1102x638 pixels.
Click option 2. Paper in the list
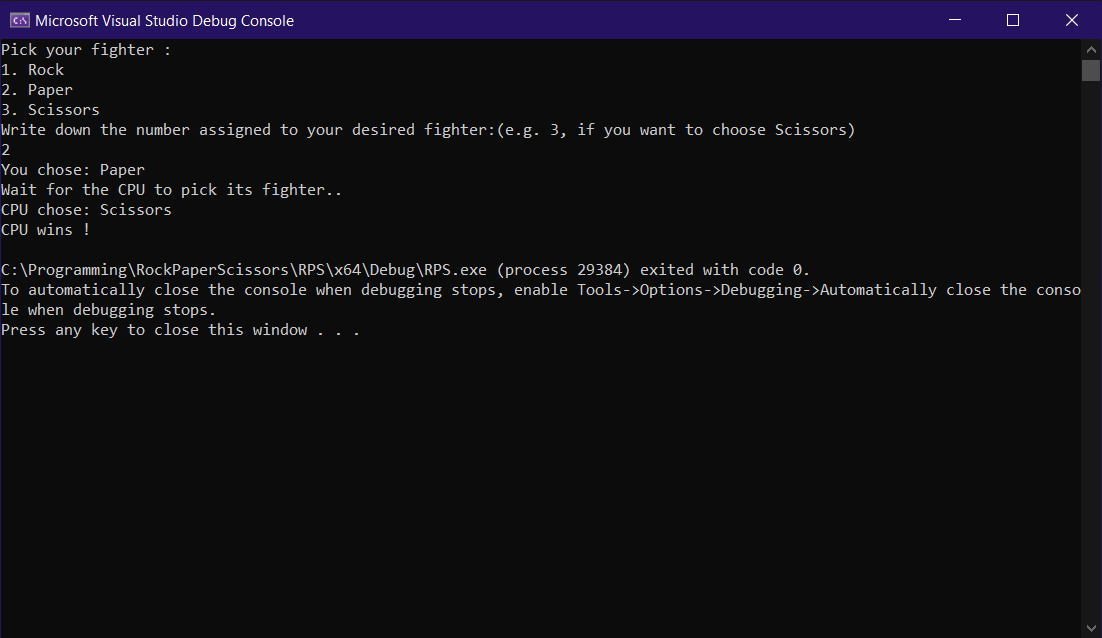[x=37, y=89]
